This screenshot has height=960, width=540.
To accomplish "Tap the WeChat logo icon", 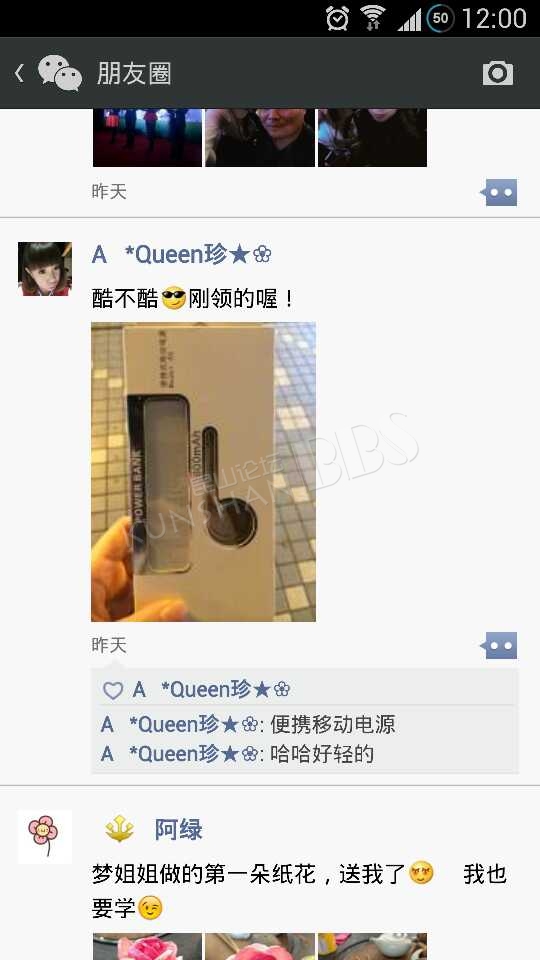I will coord(60,73).
